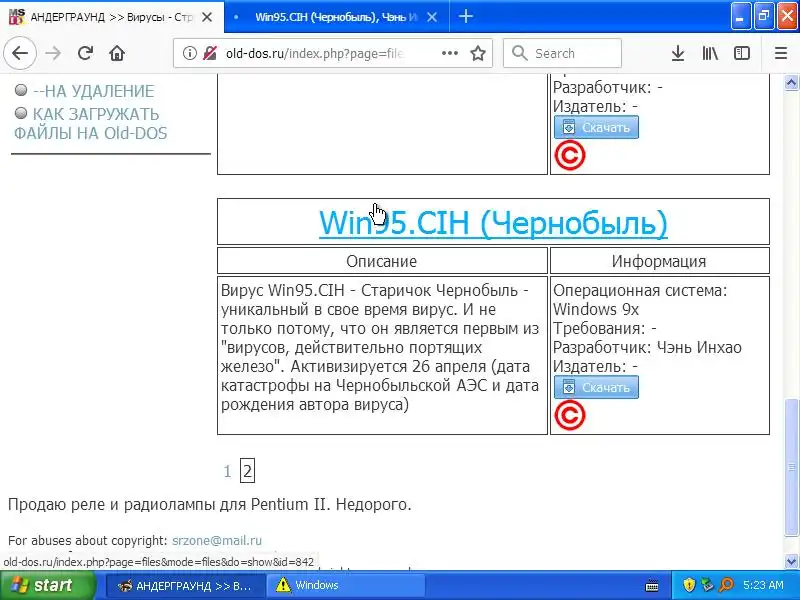Click the network tray icon beside shield
The height and width of the screenshot is (600, 800).
707,585
